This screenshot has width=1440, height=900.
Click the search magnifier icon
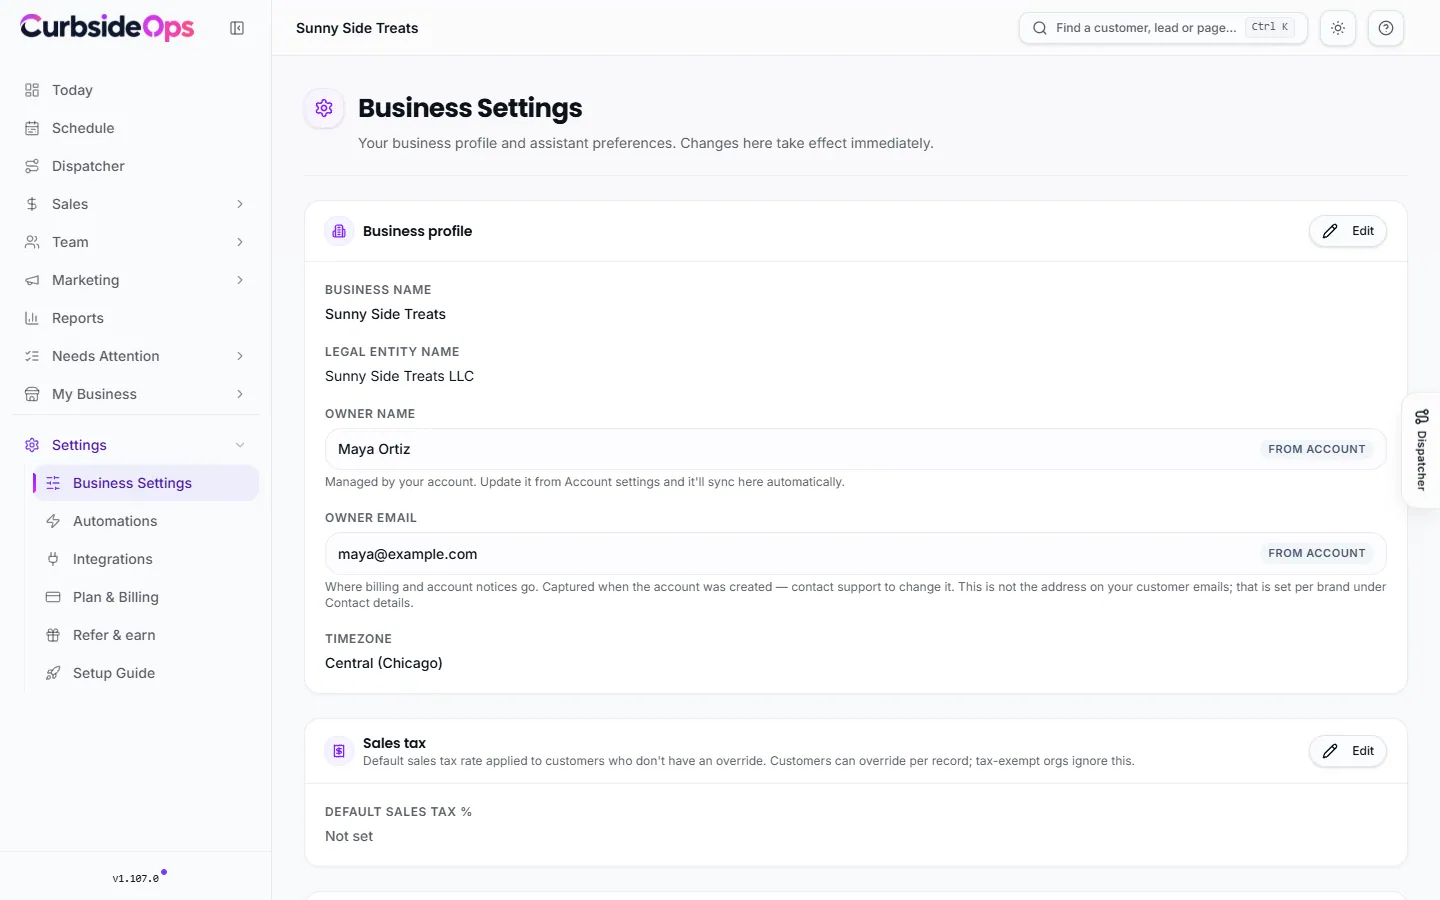click(1040, 28)
